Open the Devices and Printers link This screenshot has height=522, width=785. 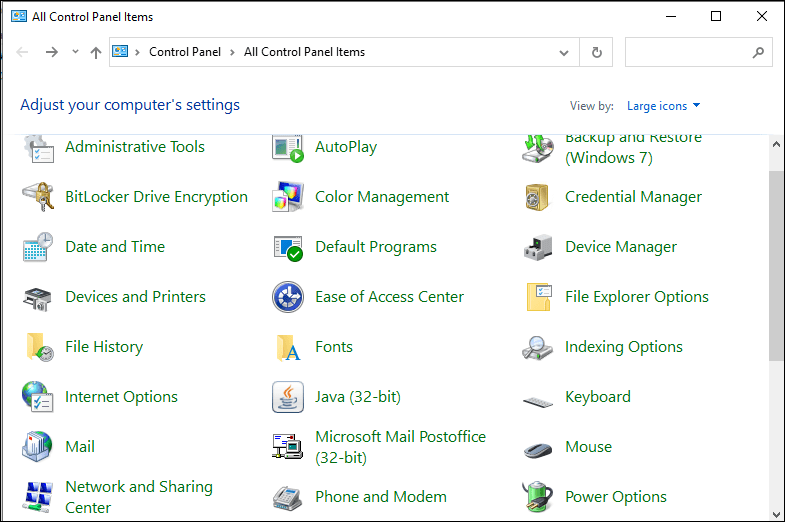coord(135,297)
